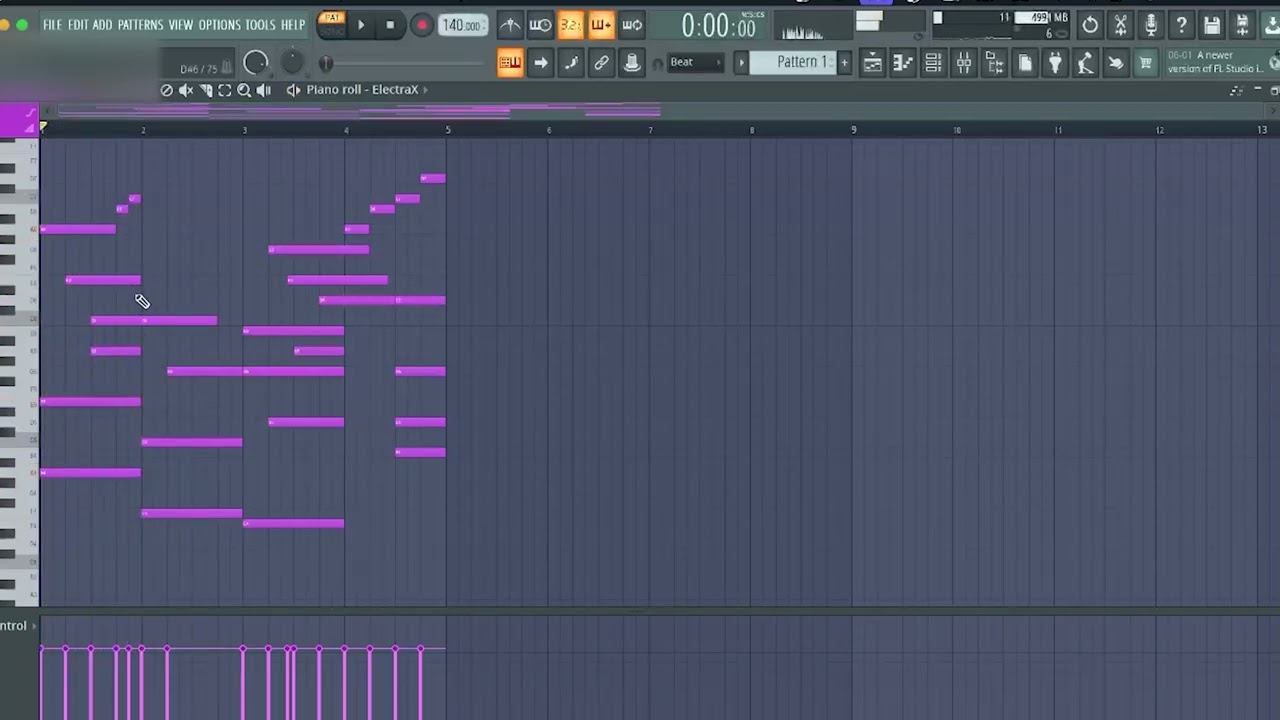Click the save new version icon
The image size is (1280, 720).
tap(1242, 25)
